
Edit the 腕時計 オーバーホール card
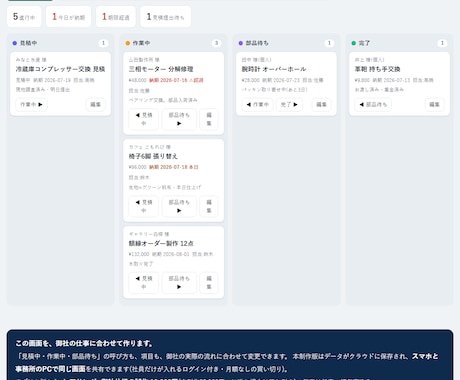(321, 104)
